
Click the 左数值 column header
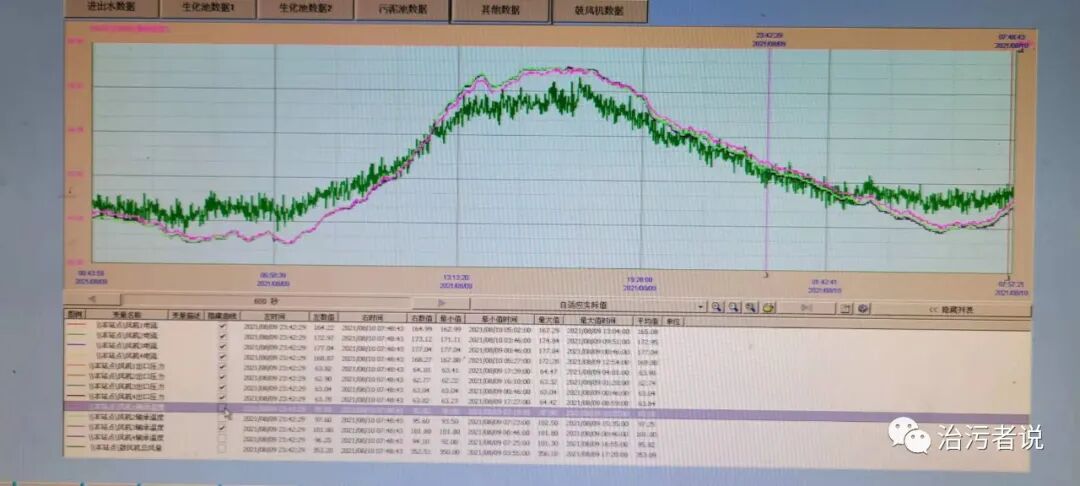point(324,317)
